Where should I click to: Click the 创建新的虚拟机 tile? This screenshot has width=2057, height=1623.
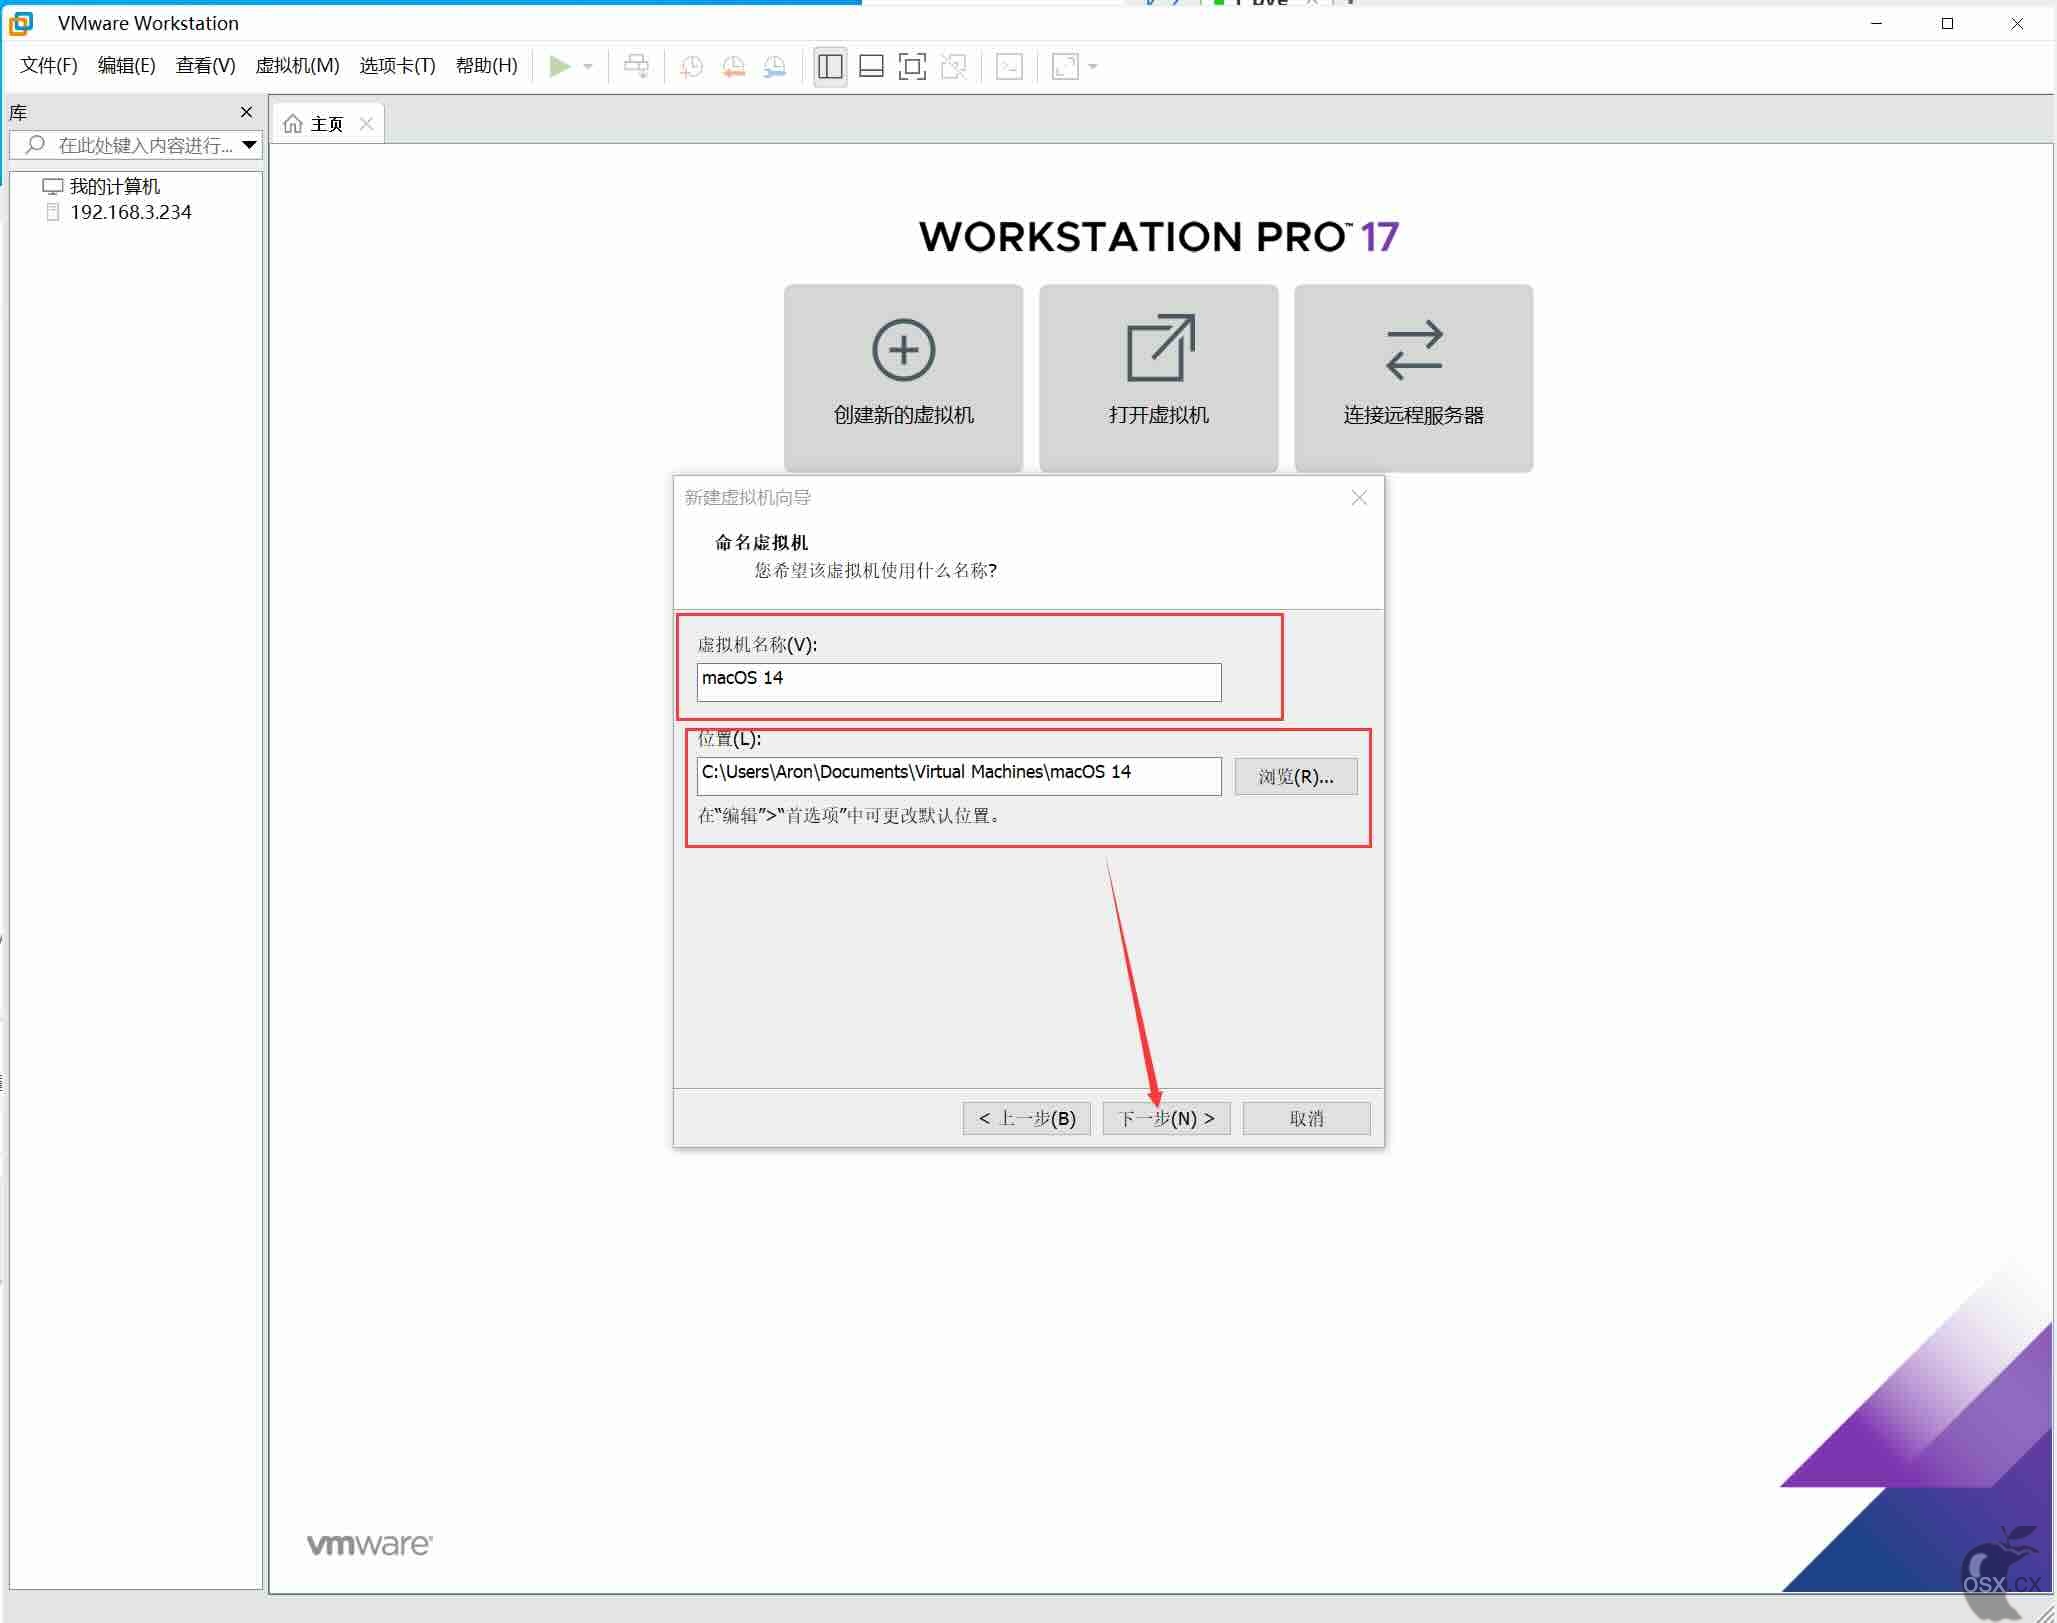(x=904, y=378)
